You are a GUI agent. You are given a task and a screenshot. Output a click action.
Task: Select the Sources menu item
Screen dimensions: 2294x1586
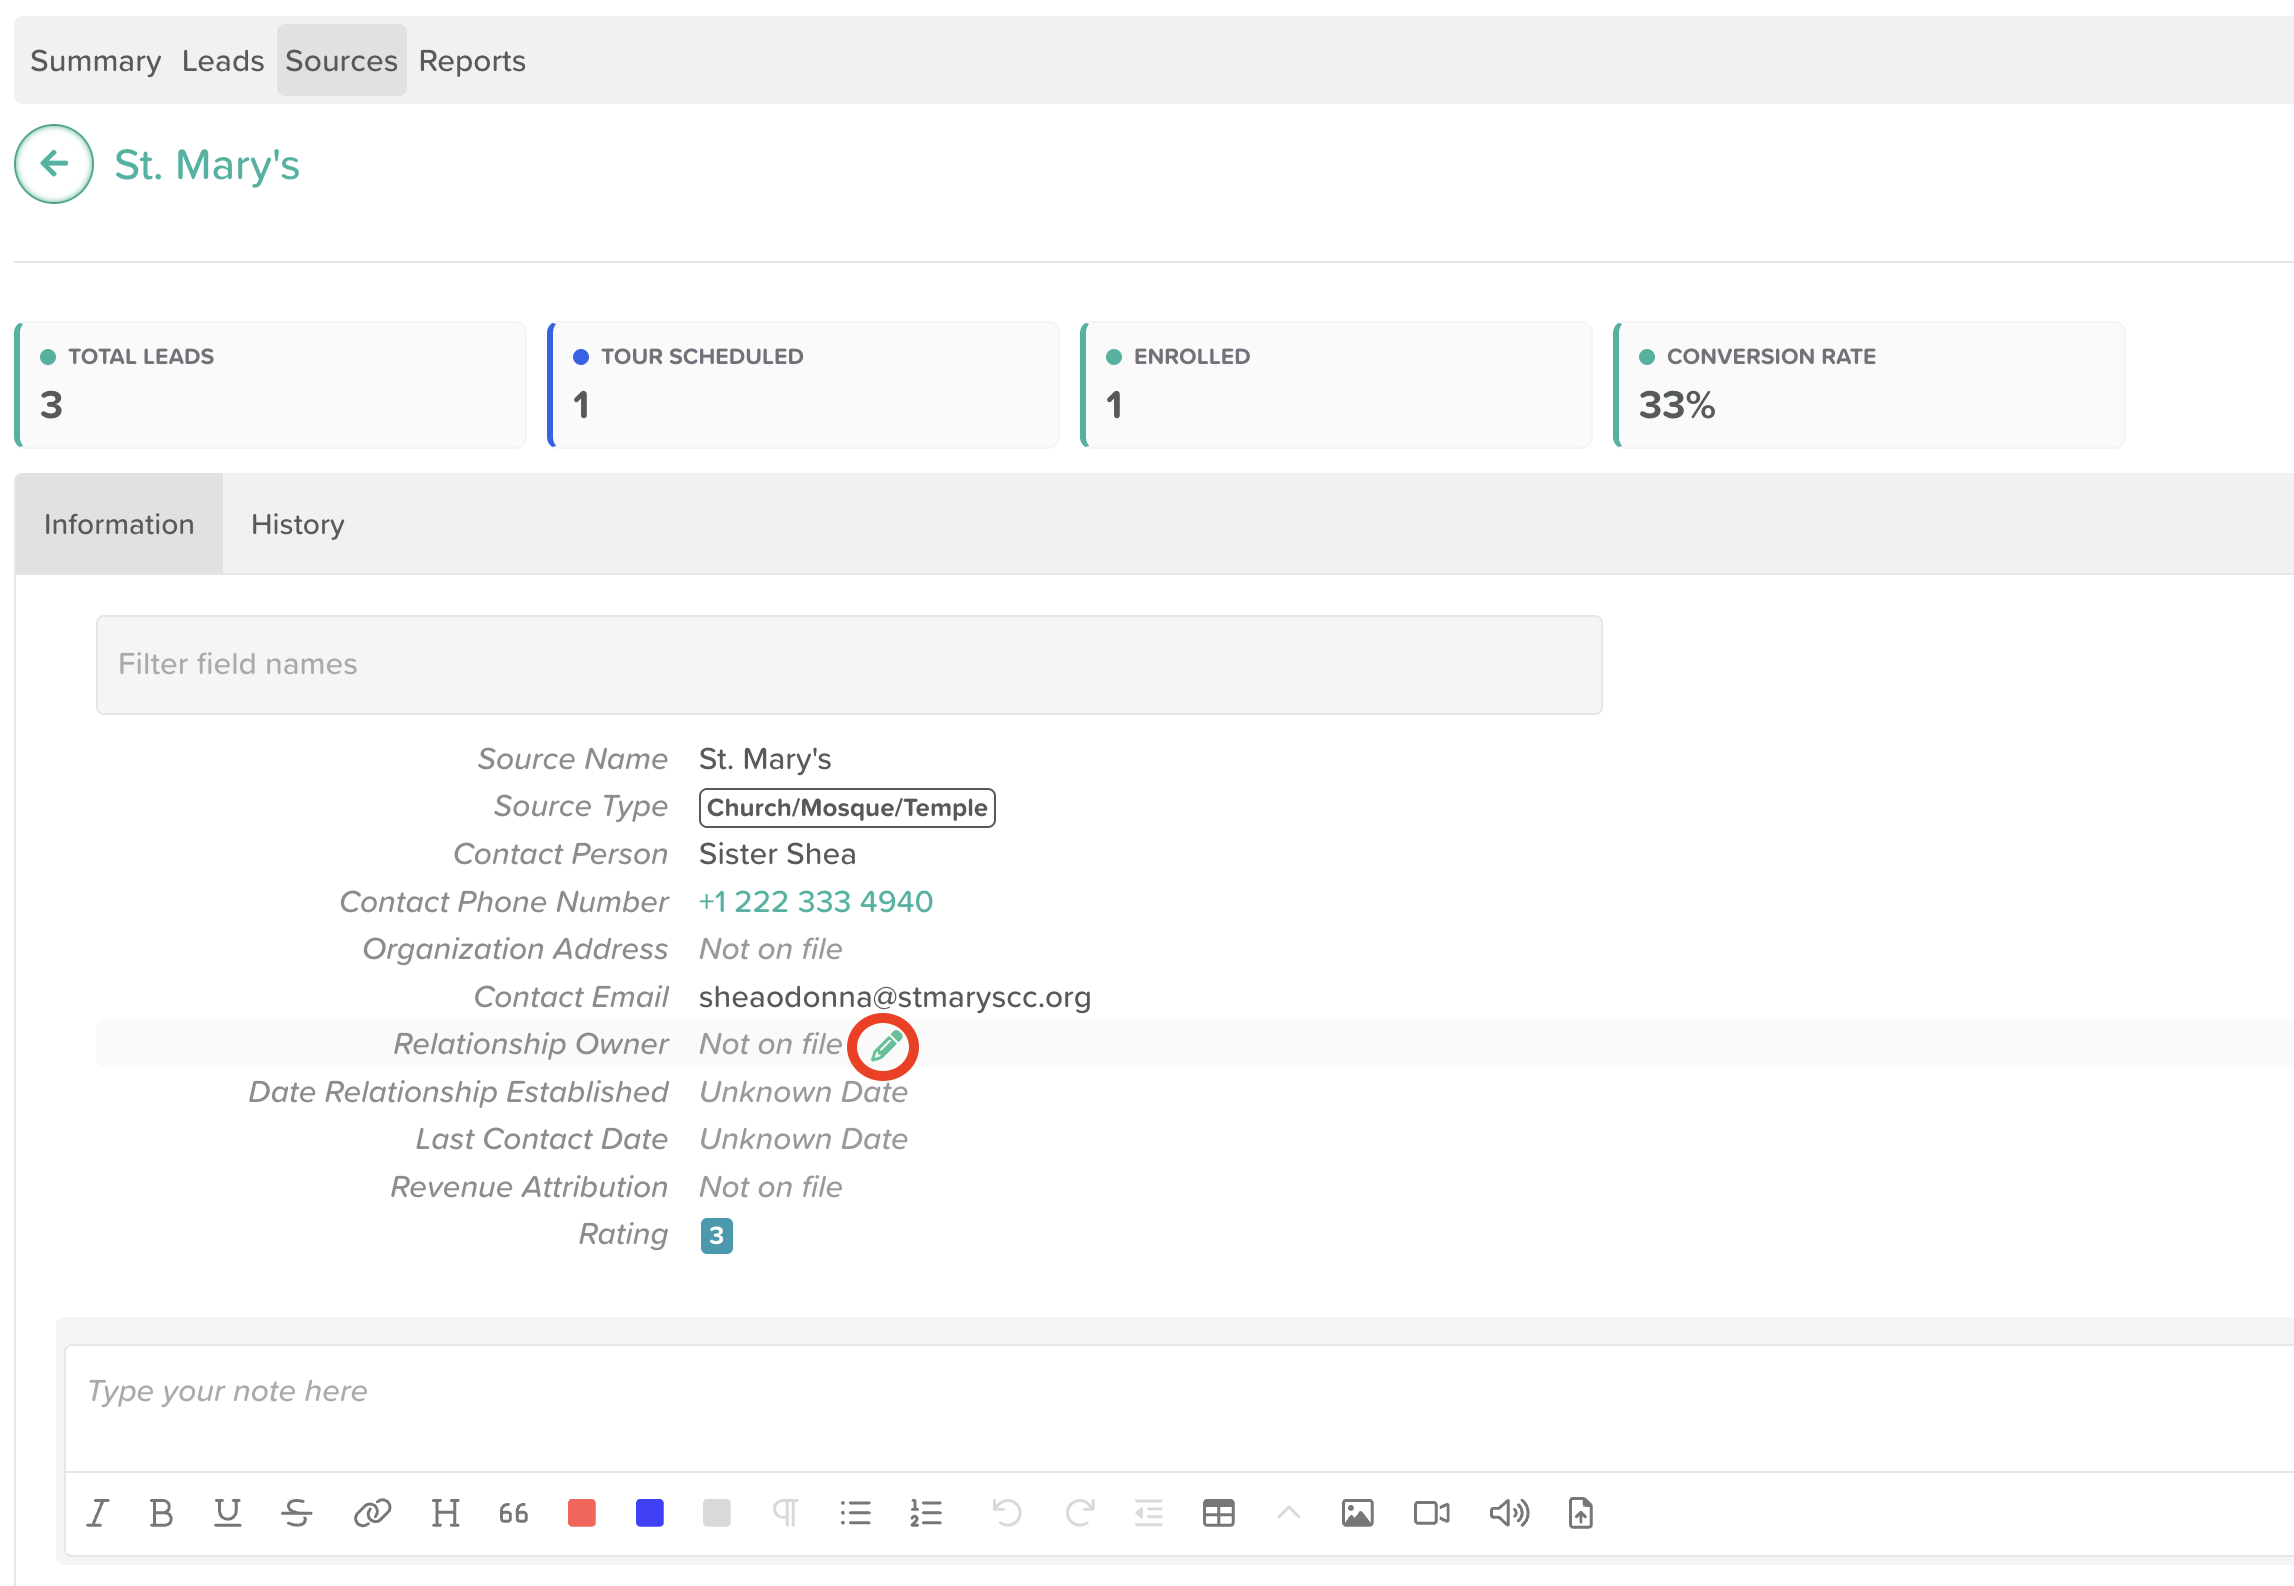pyautogui.click(x=341, y=61)
